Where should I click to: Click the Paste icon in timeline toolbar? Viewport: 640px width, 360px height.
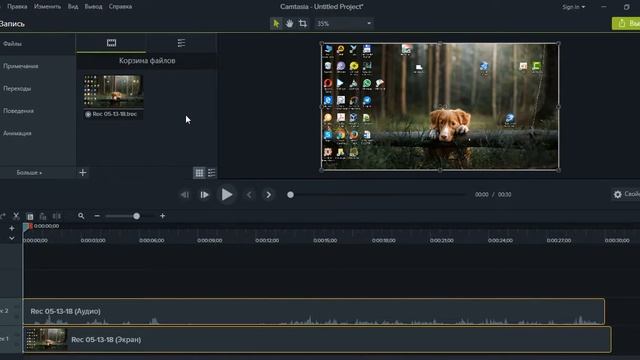pos(43,216)
